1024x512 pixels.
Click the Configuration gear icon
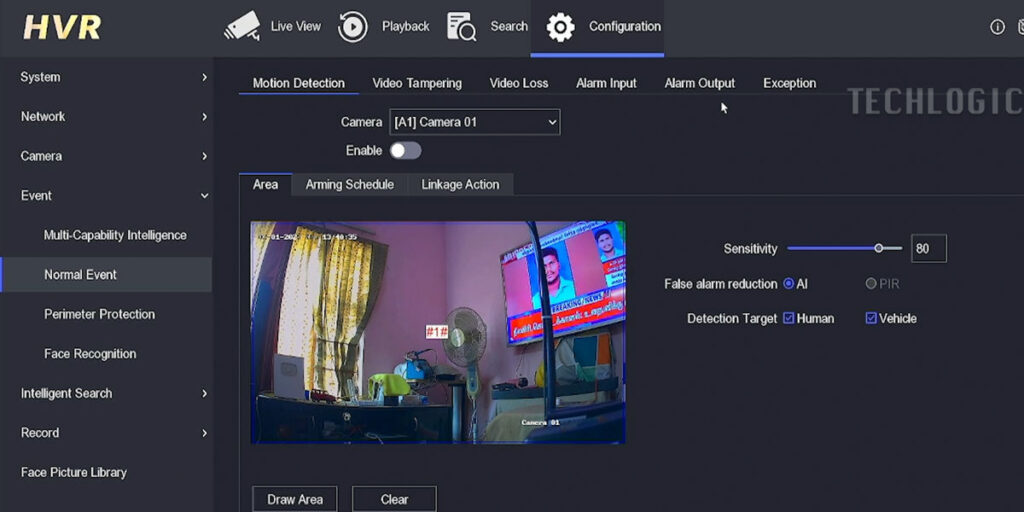tap(560, 27)
